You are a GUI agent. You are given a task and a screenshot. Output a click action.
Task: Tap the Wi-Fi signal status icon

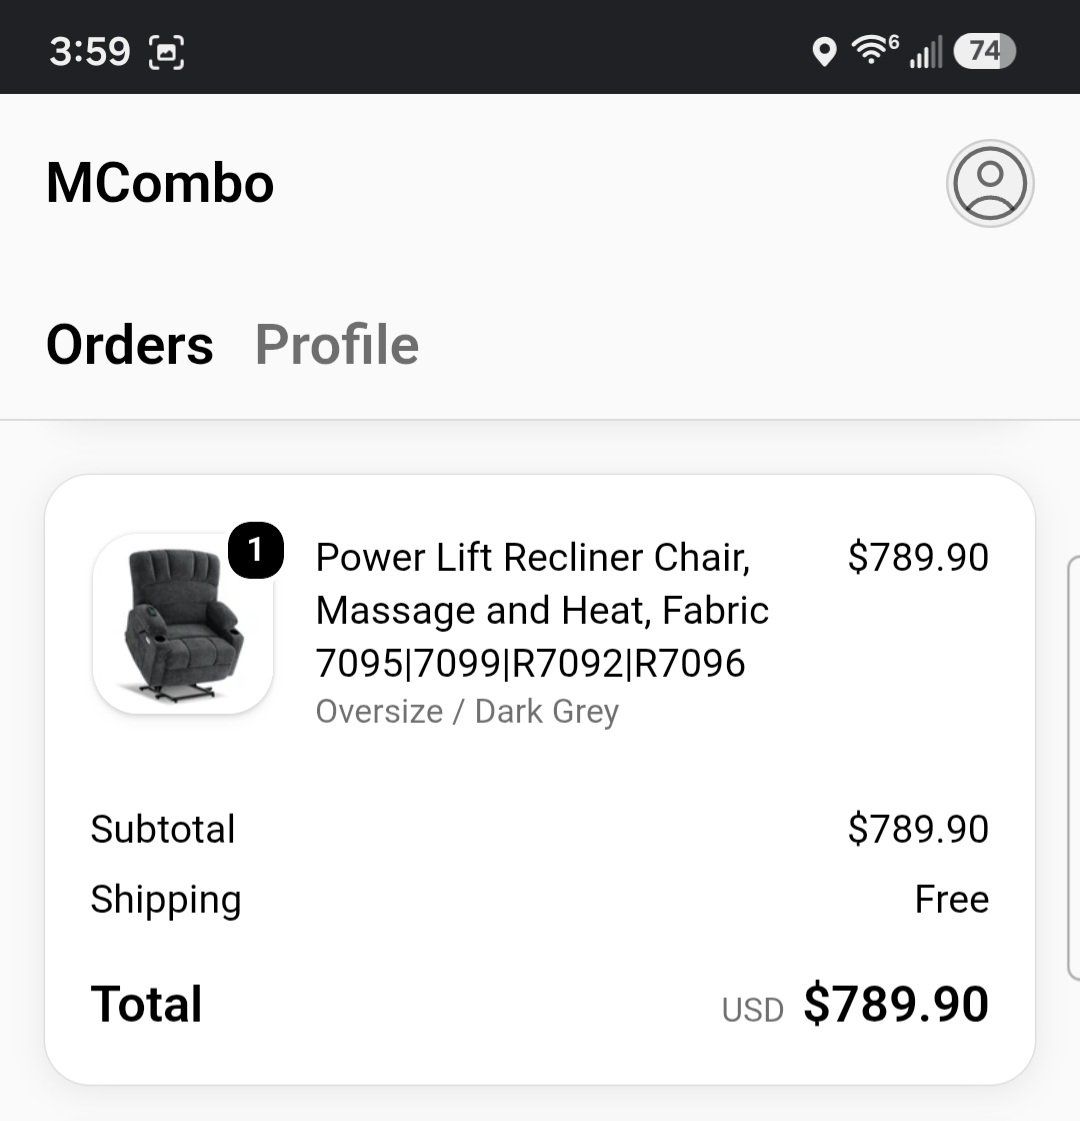click(x=874, y=50)
